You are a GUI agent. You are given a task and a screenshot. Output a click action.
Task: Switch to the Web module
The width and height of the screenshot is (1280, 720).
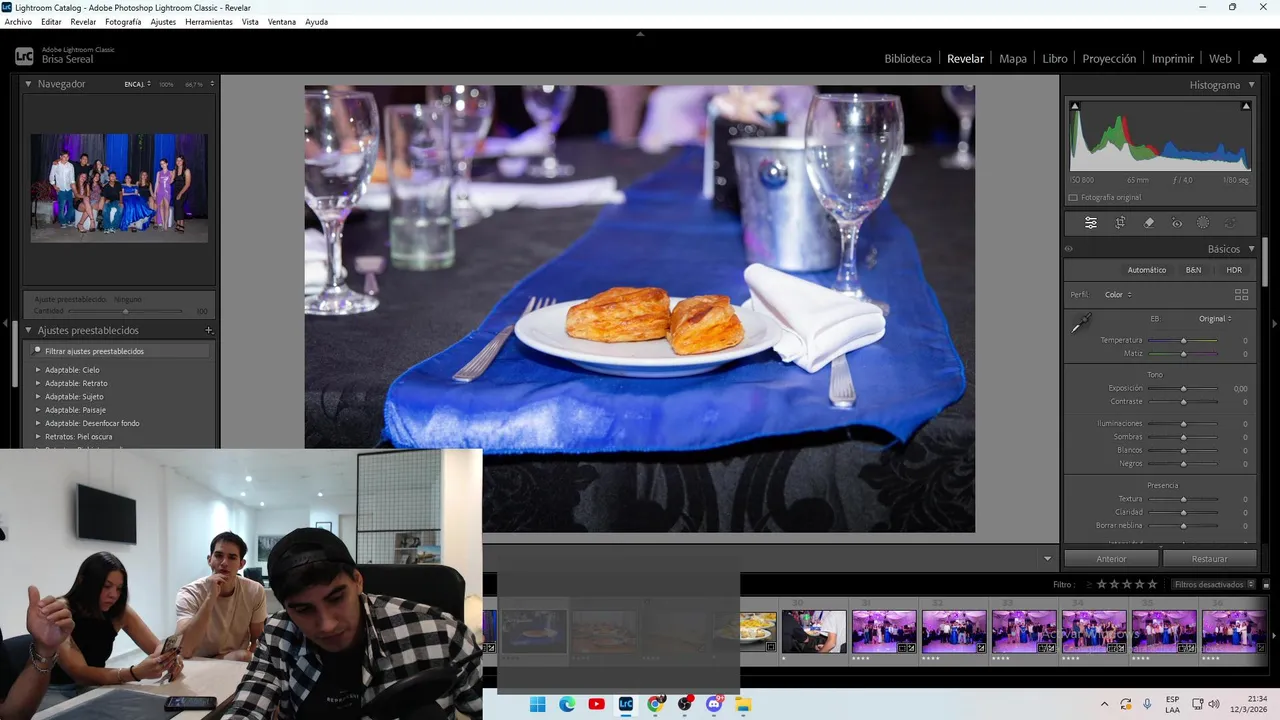pos(1220,59)
